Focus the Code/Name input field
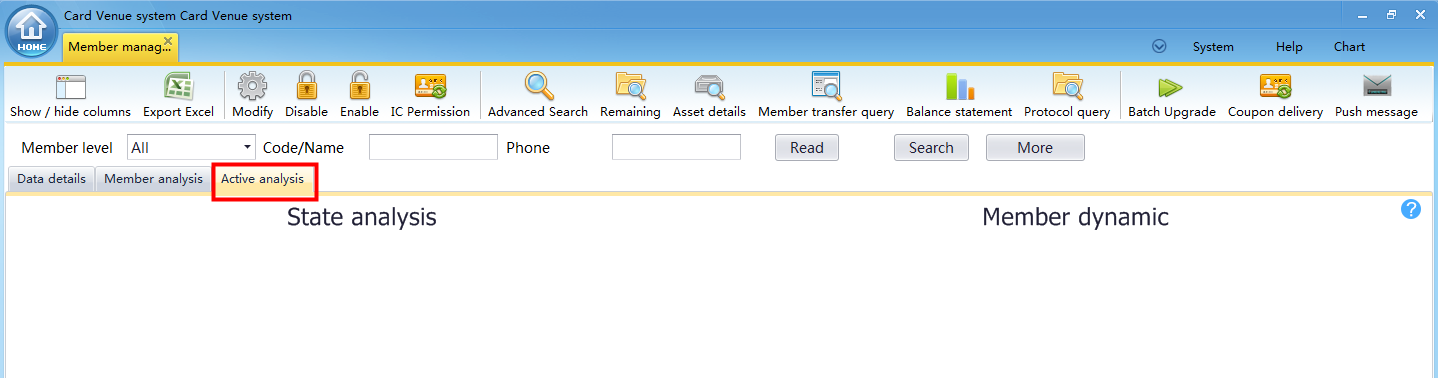 coord(433,148)
